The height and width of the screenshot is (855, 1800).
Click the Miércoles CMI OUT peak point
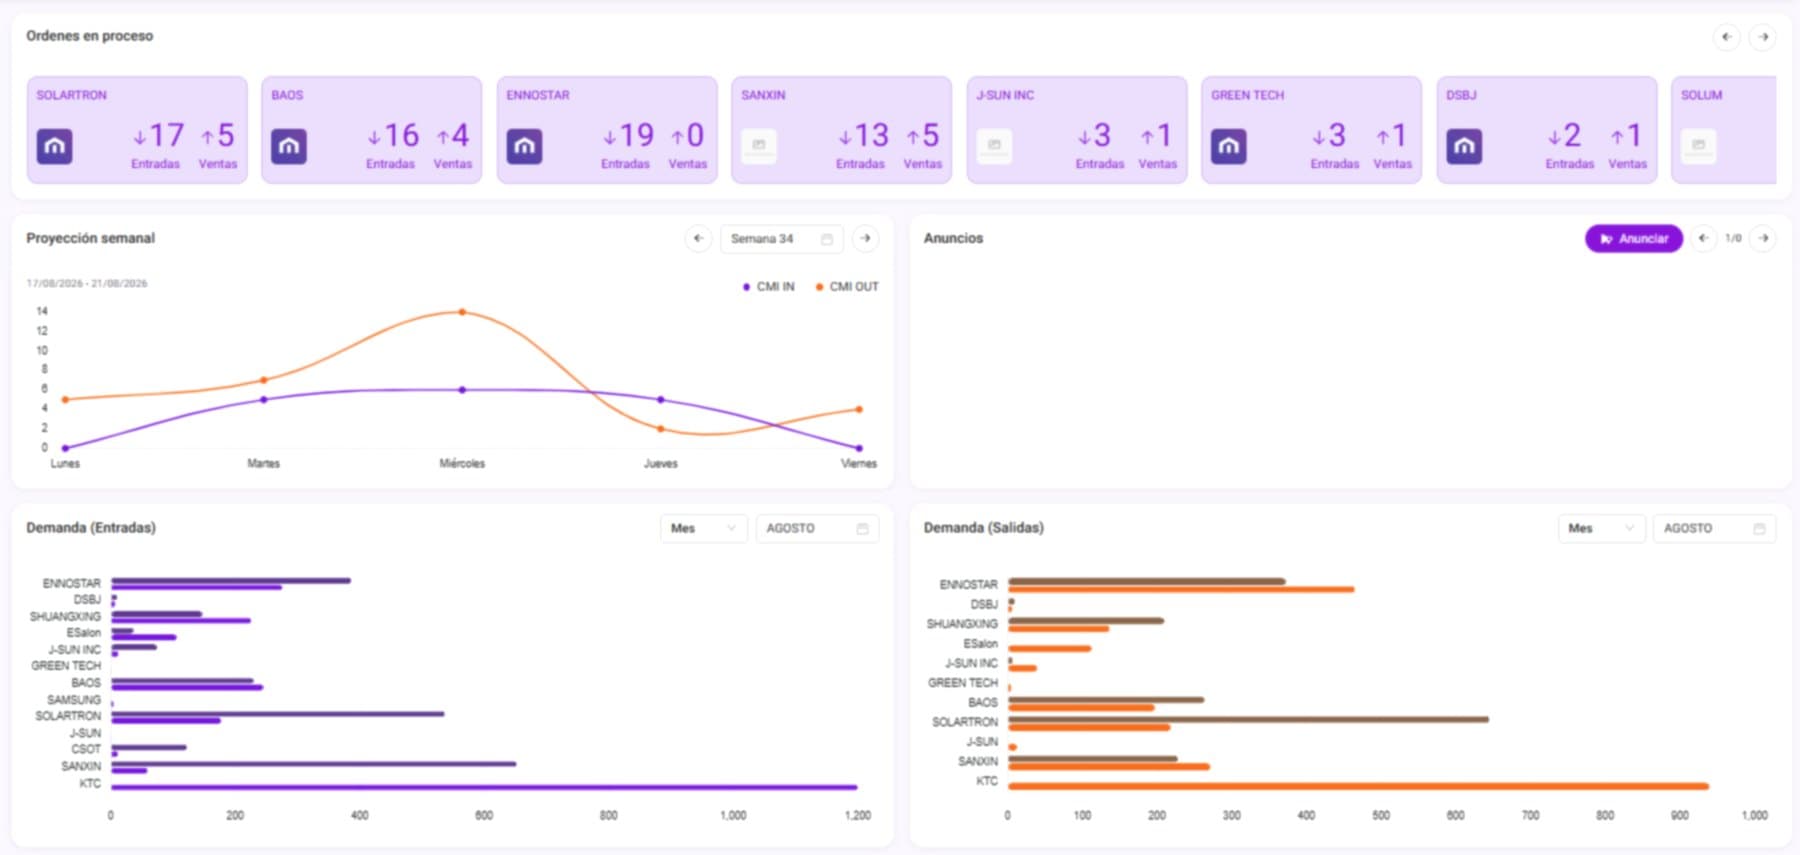click(x=462, y=312)
